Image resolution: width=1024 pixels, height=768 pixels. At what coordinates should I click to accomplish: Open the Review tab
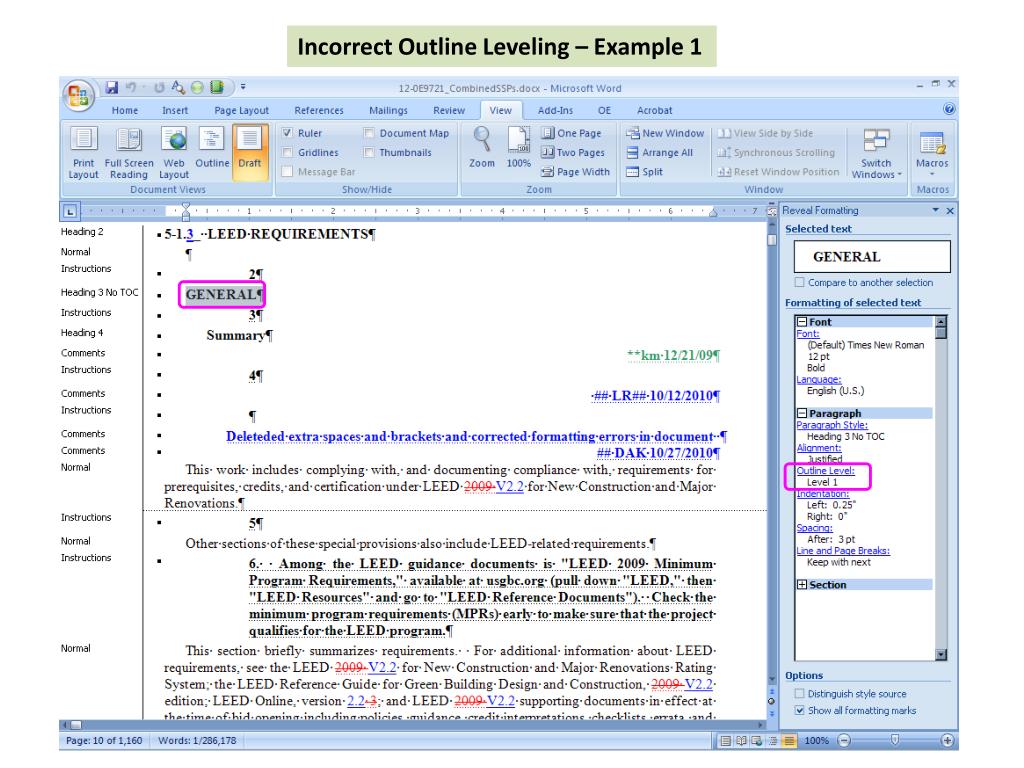(x=449, y=110)
